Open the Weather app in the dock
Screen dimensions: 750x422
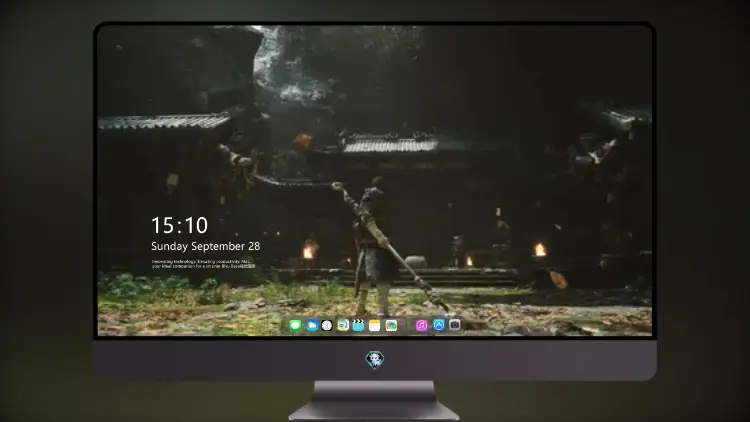pos(311,326)
